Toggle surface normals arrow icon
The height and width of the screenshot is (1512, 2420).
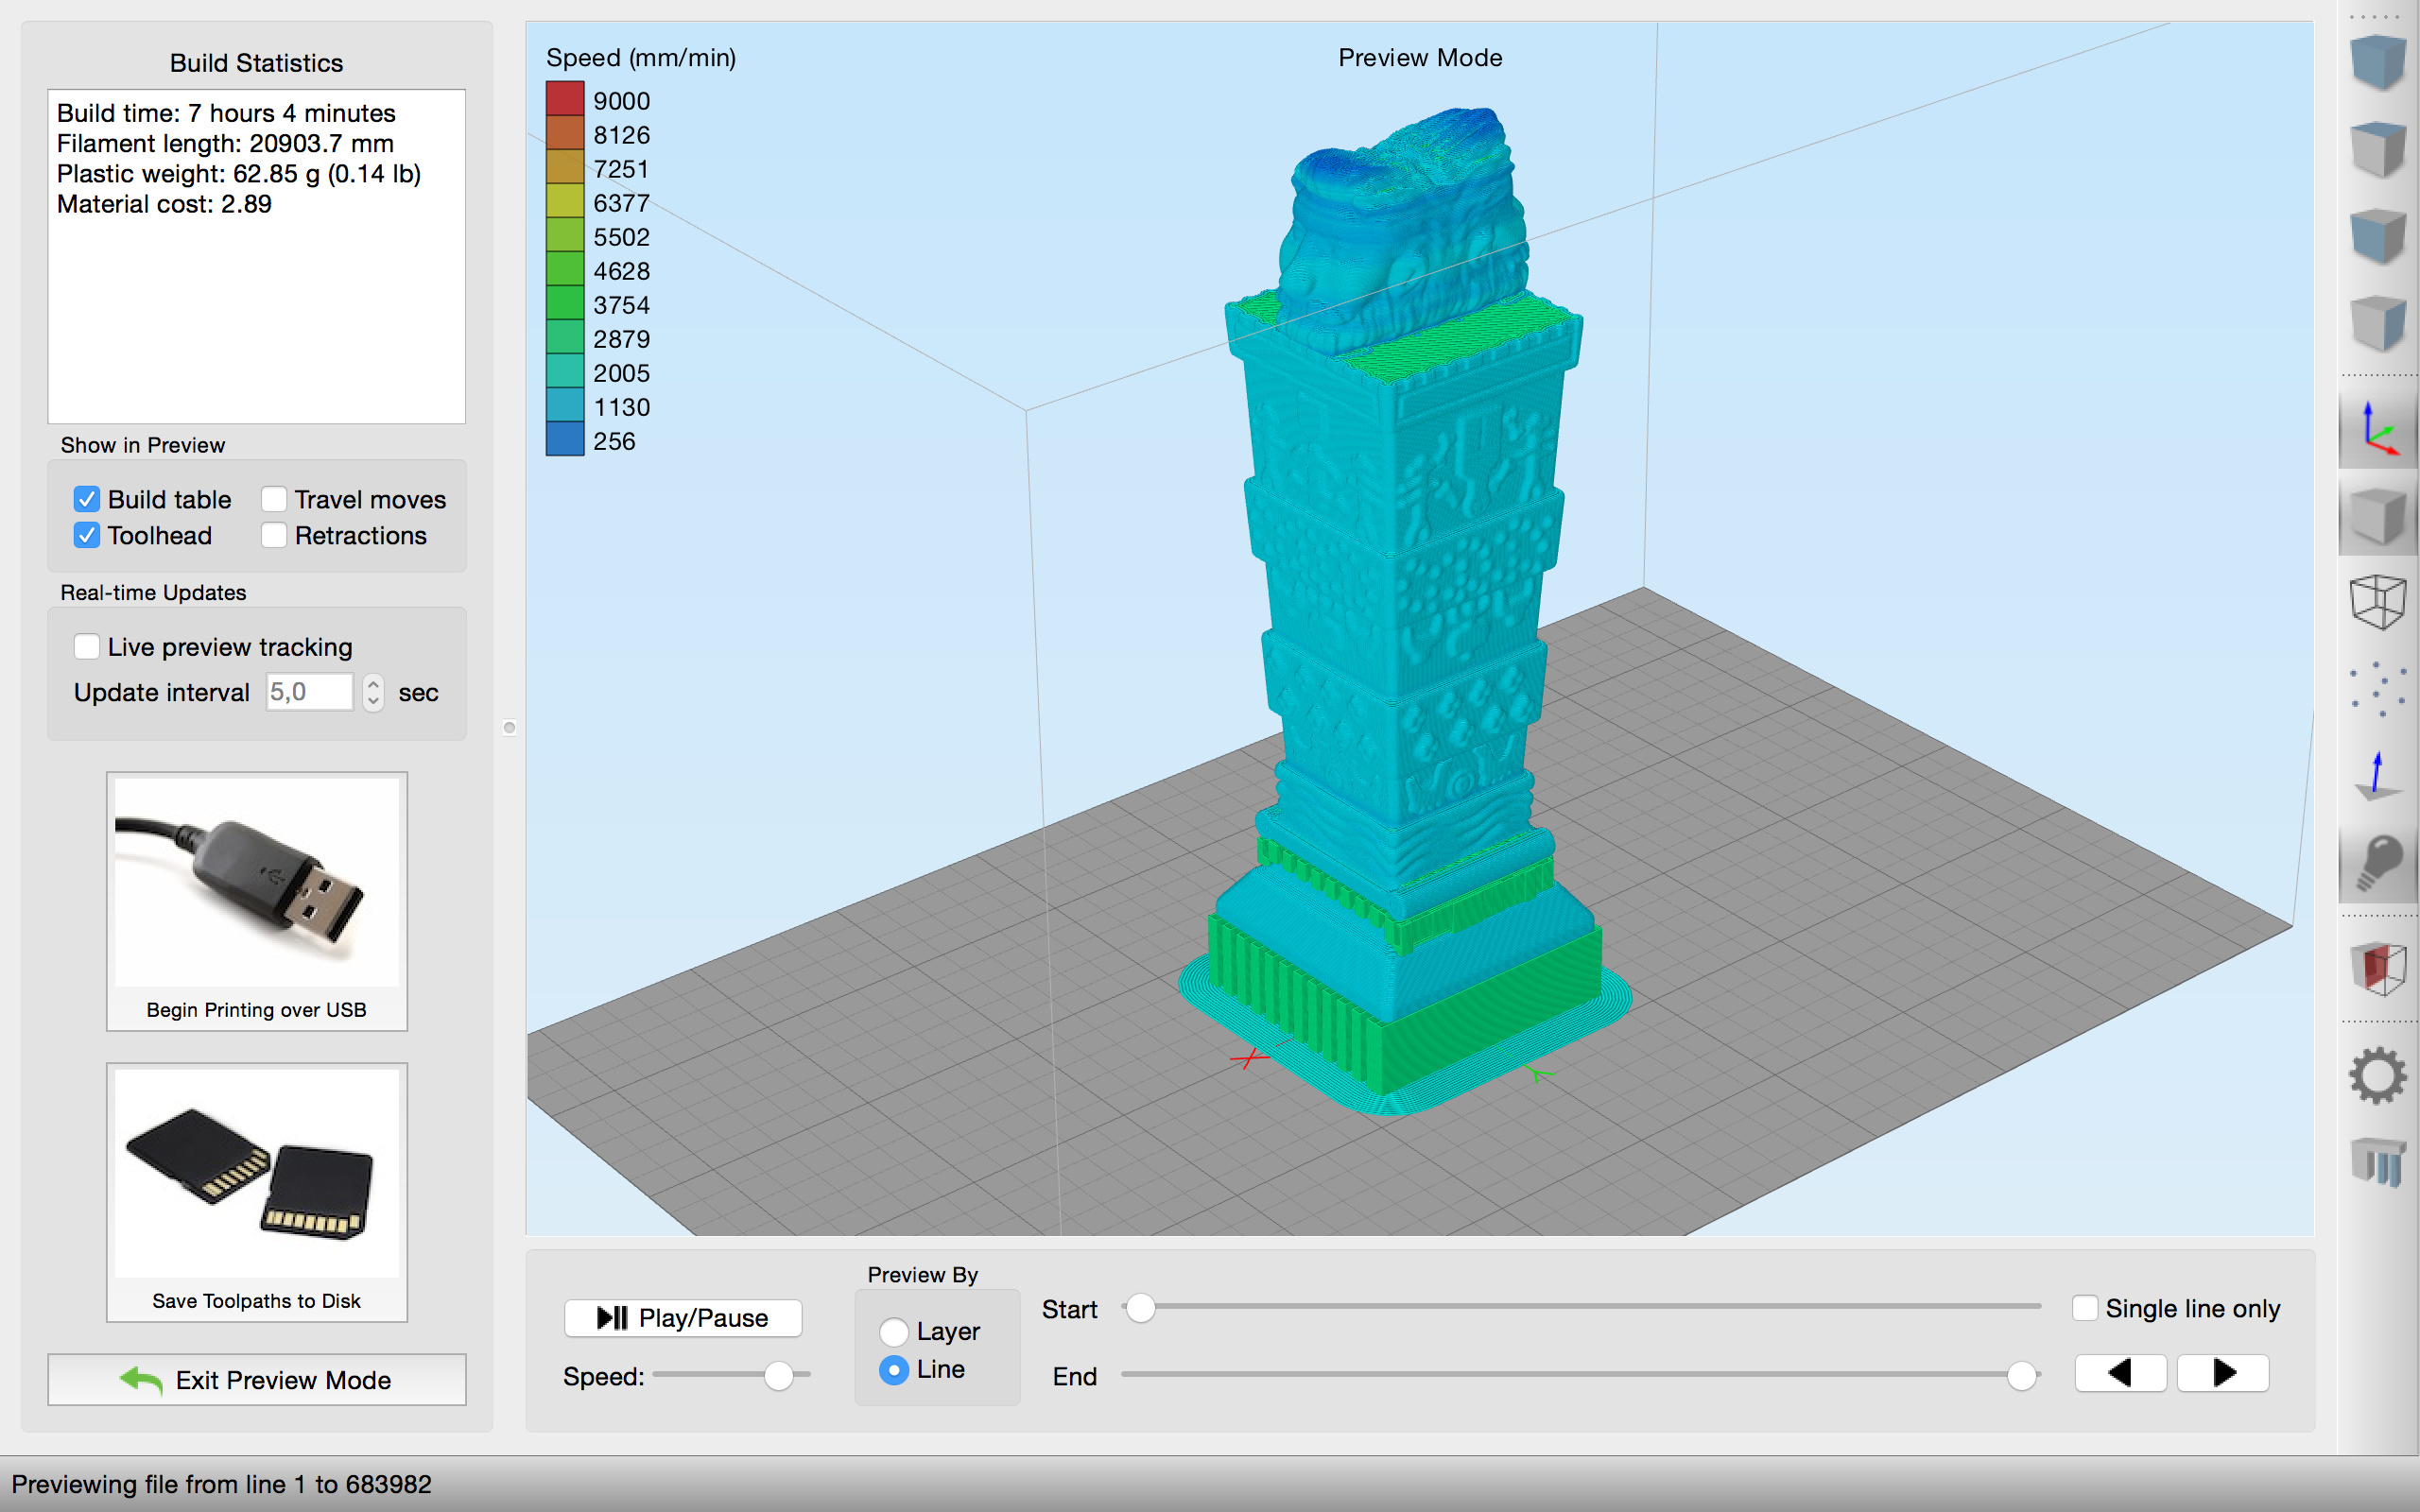tap(2377, 776)
